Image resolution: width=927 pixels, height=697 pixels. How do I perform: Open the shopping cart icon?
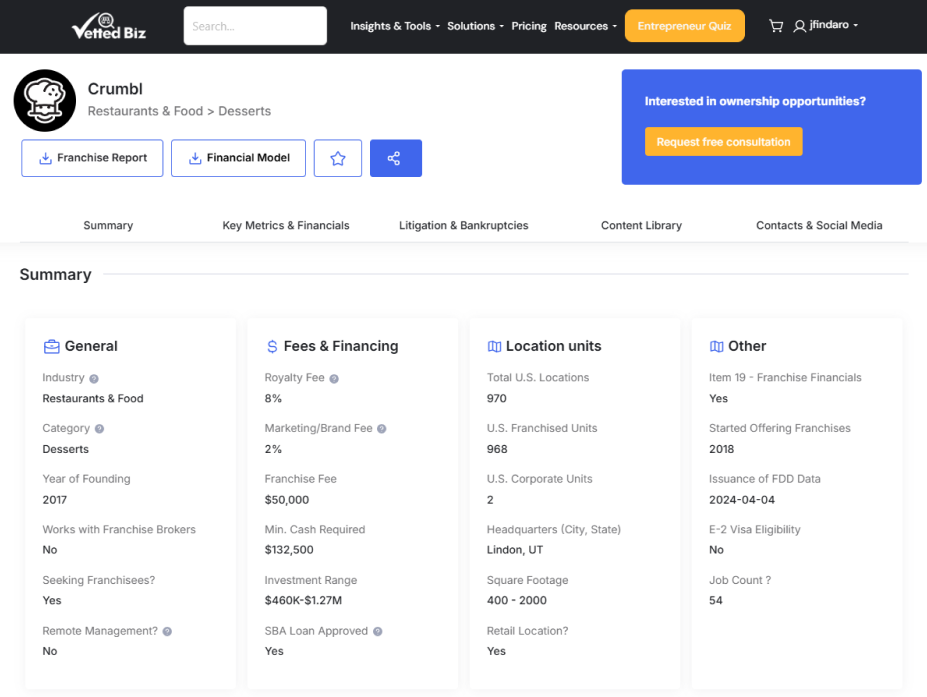[776, 26]
